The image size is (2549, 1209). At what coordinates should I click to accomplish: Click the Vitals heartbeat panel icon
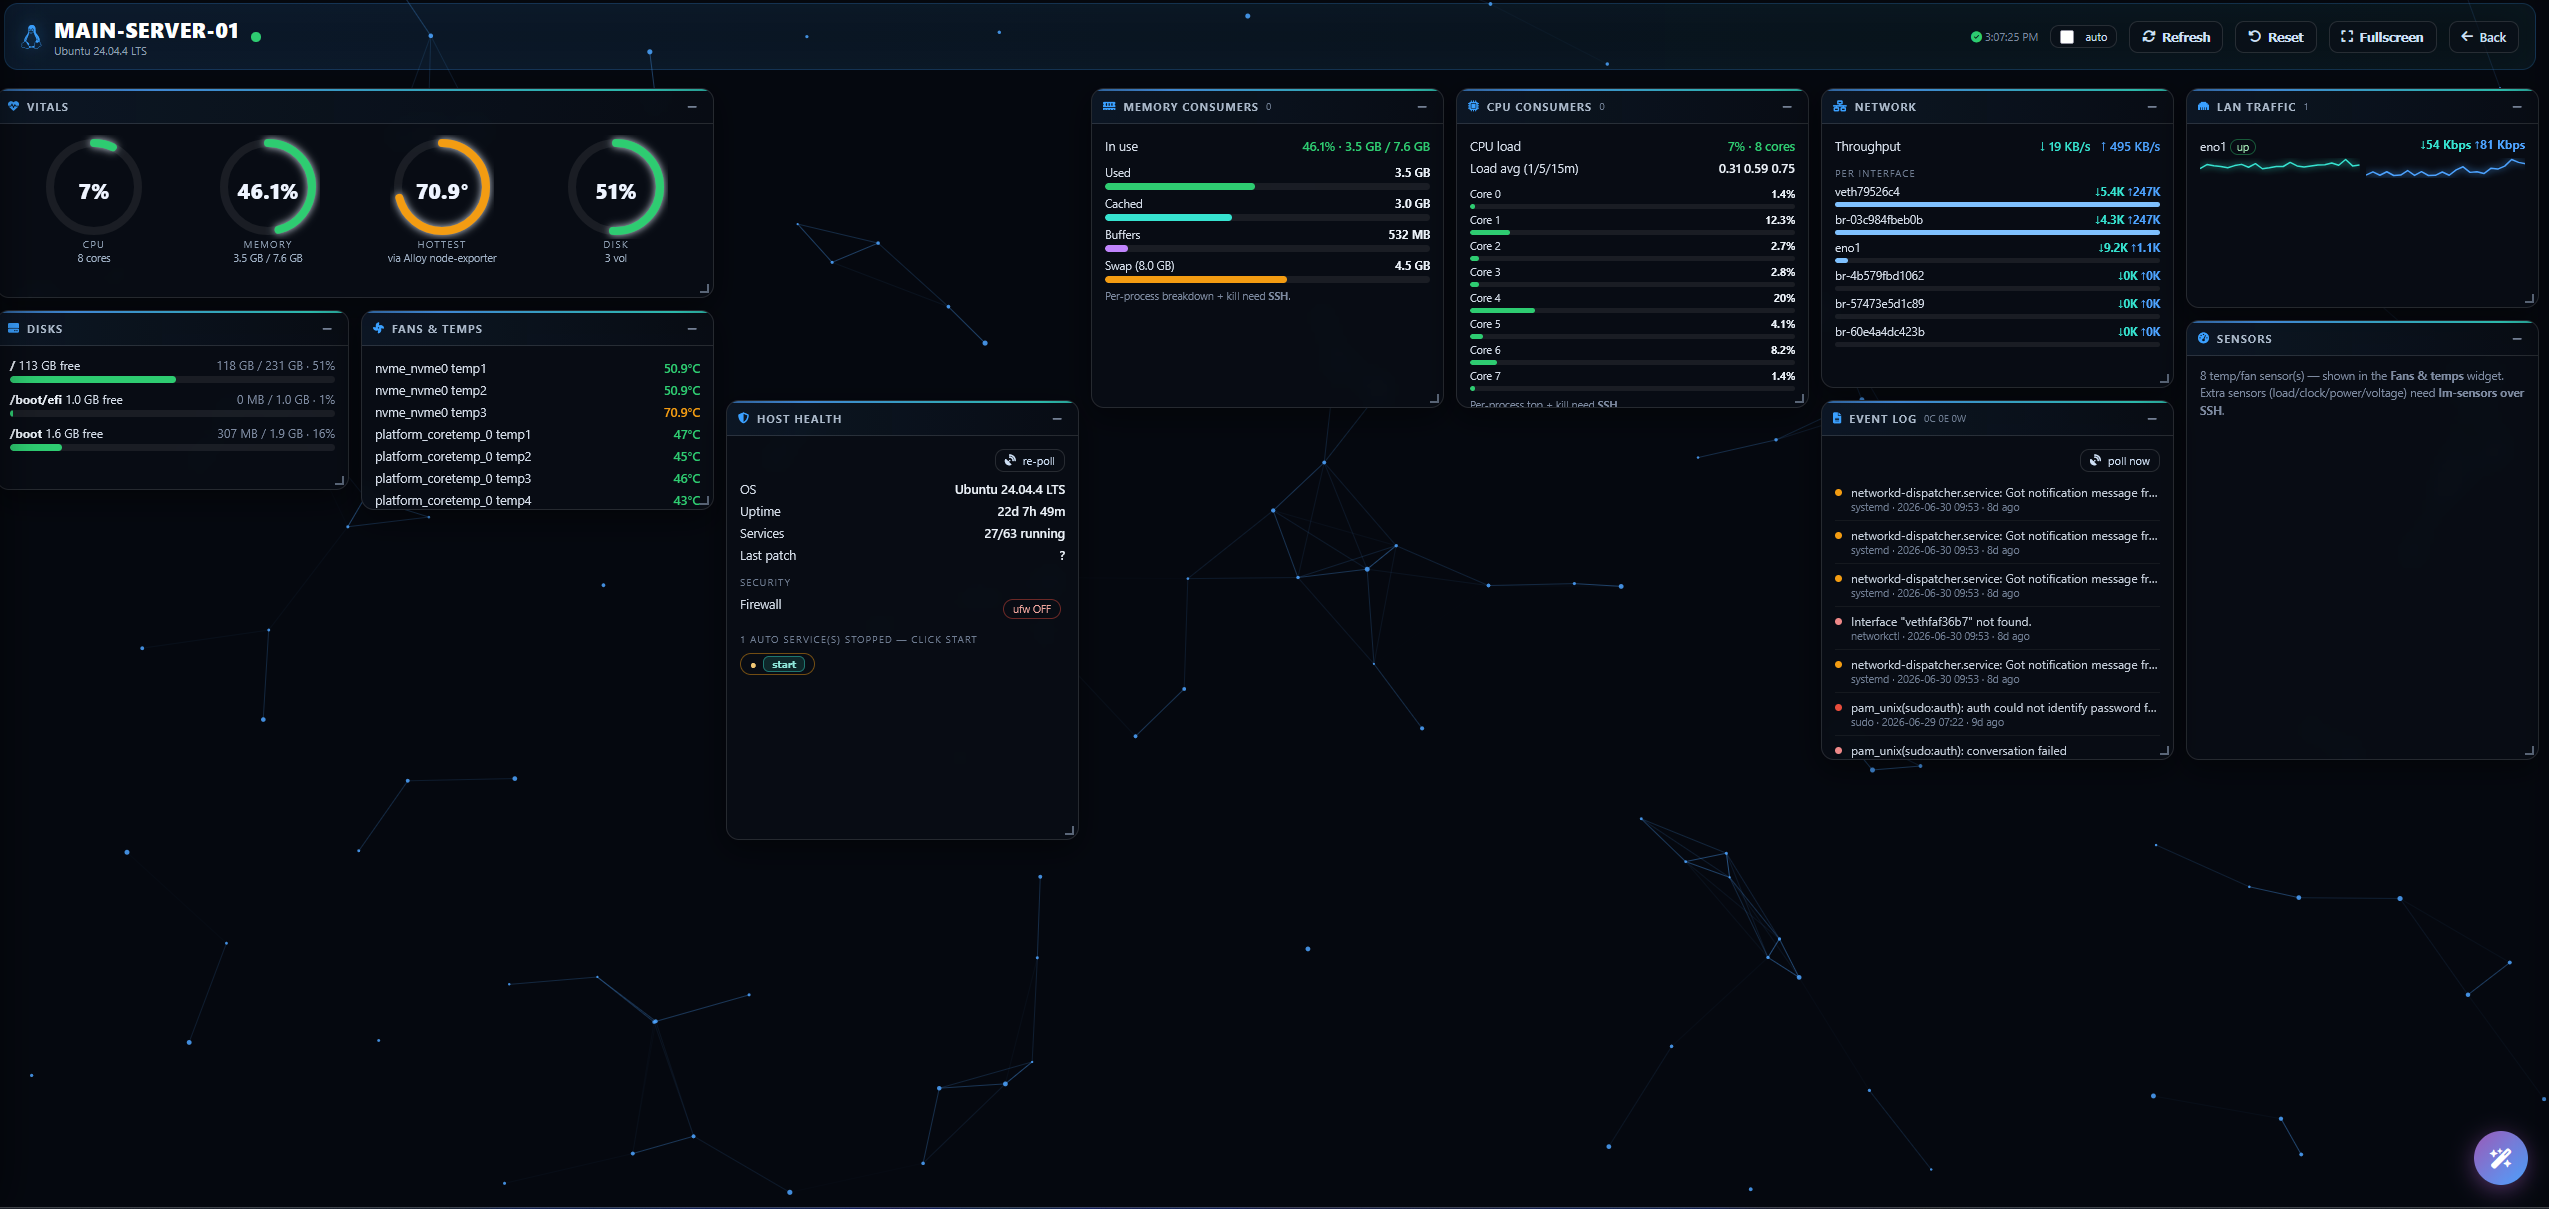(x=14, y=106)
